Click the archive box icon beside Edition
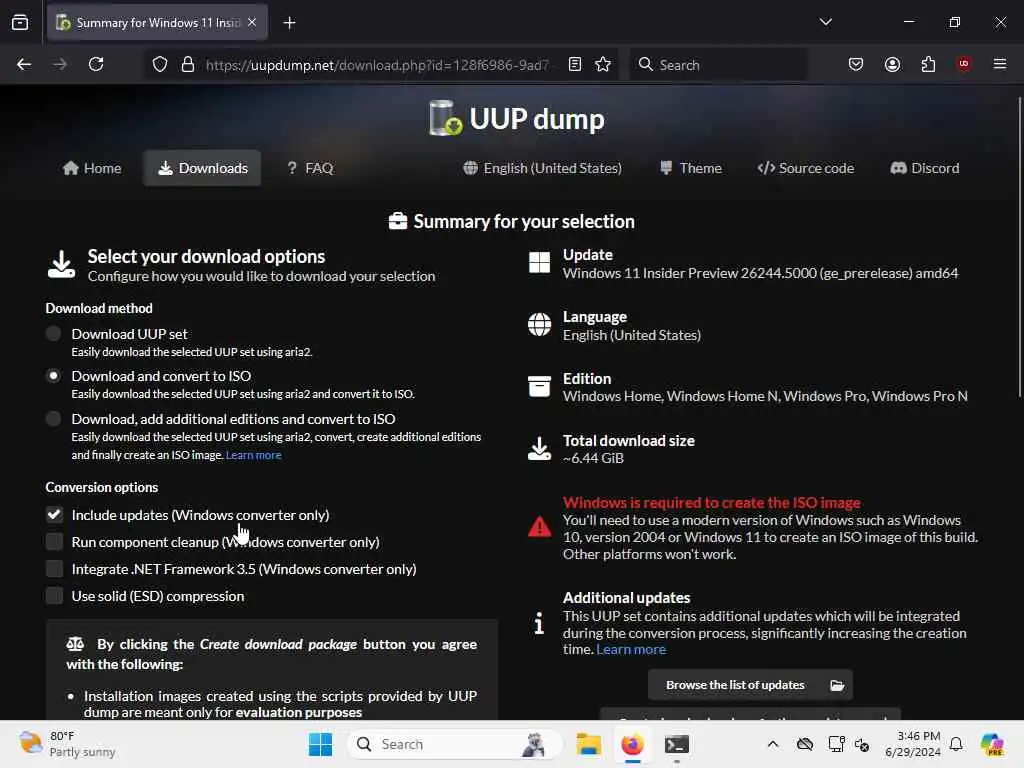 coord(539,386)
